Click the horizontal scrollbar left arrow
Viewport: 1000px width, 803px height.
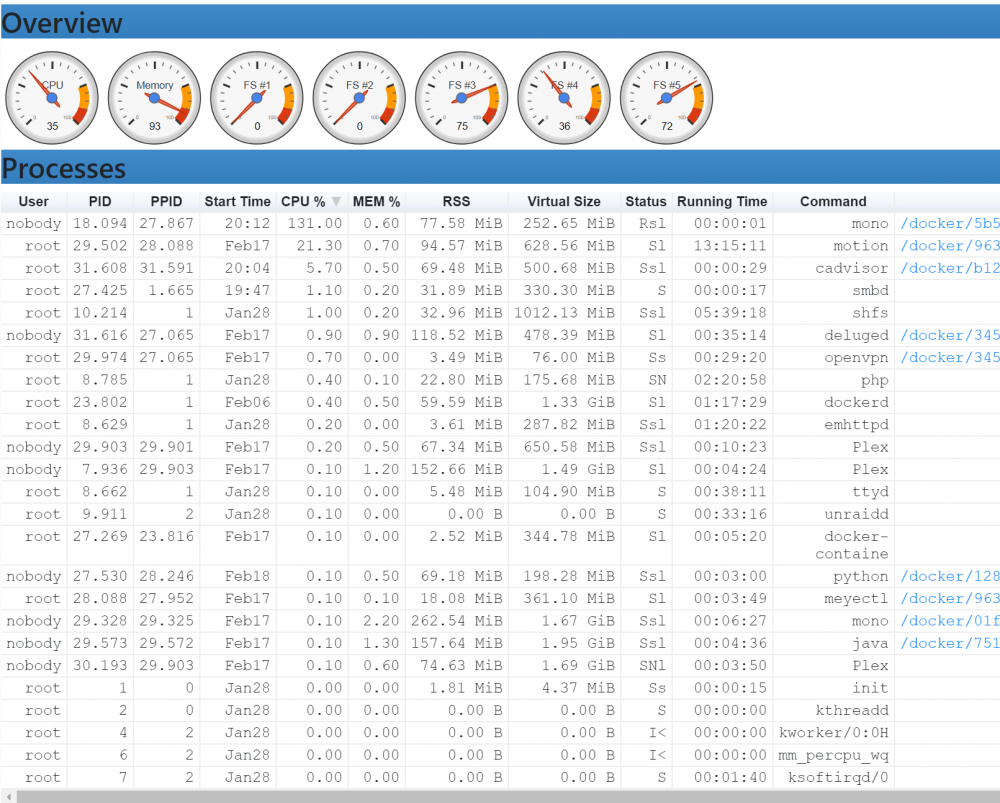(8, 797)
